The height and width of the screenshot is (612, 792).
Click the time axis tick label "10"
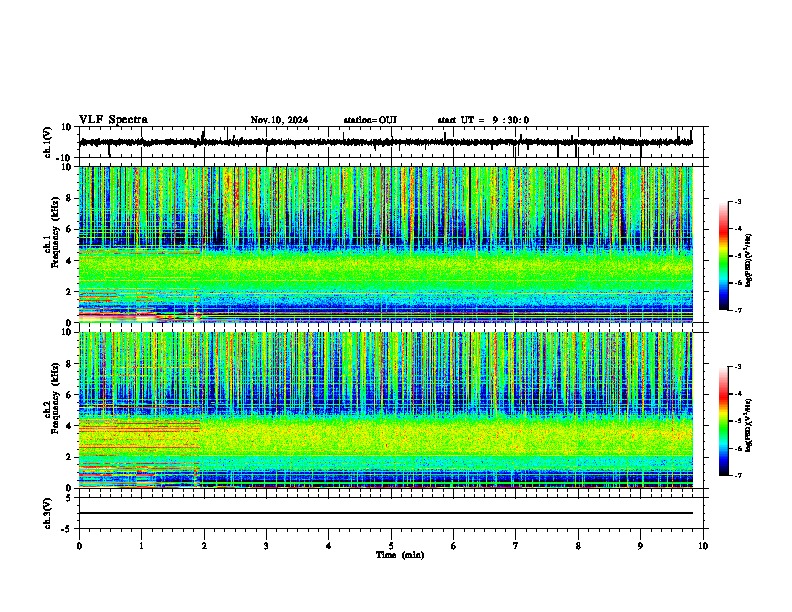coord(703,546)
